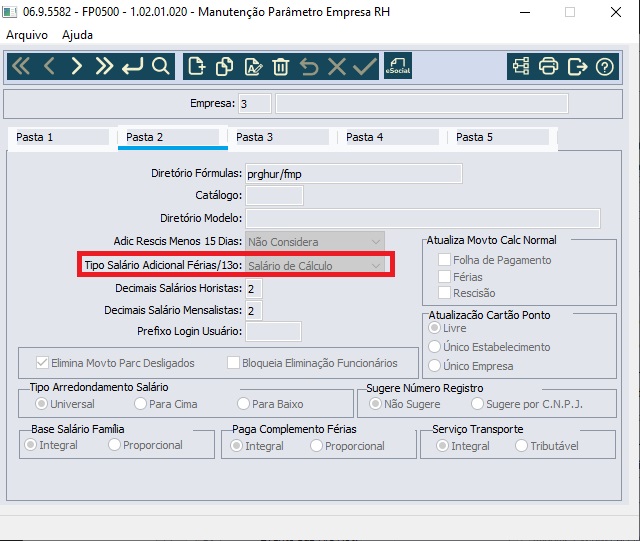The height and width of the screenshot is (541, 640).
Task: Click Decimais Salário Mensalistas field
Action: pos(254,311)
